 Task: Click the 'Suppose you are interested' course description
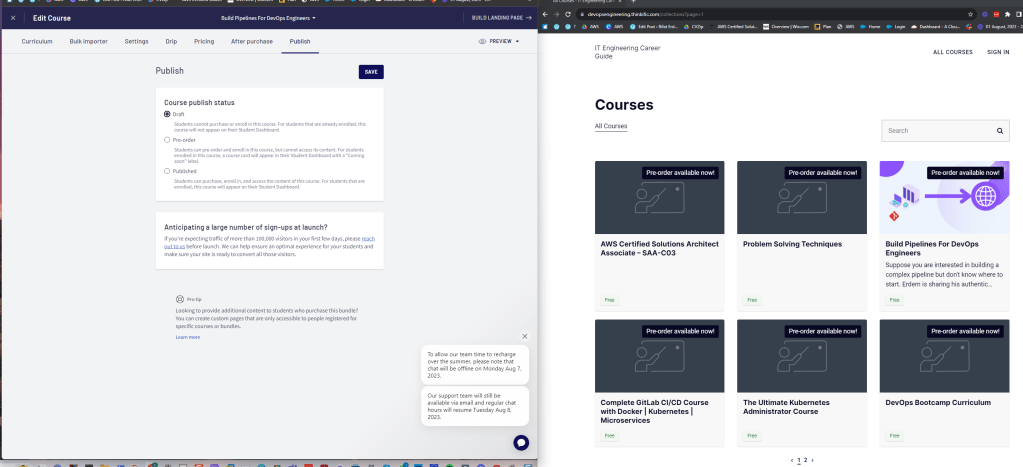(943, 275)
